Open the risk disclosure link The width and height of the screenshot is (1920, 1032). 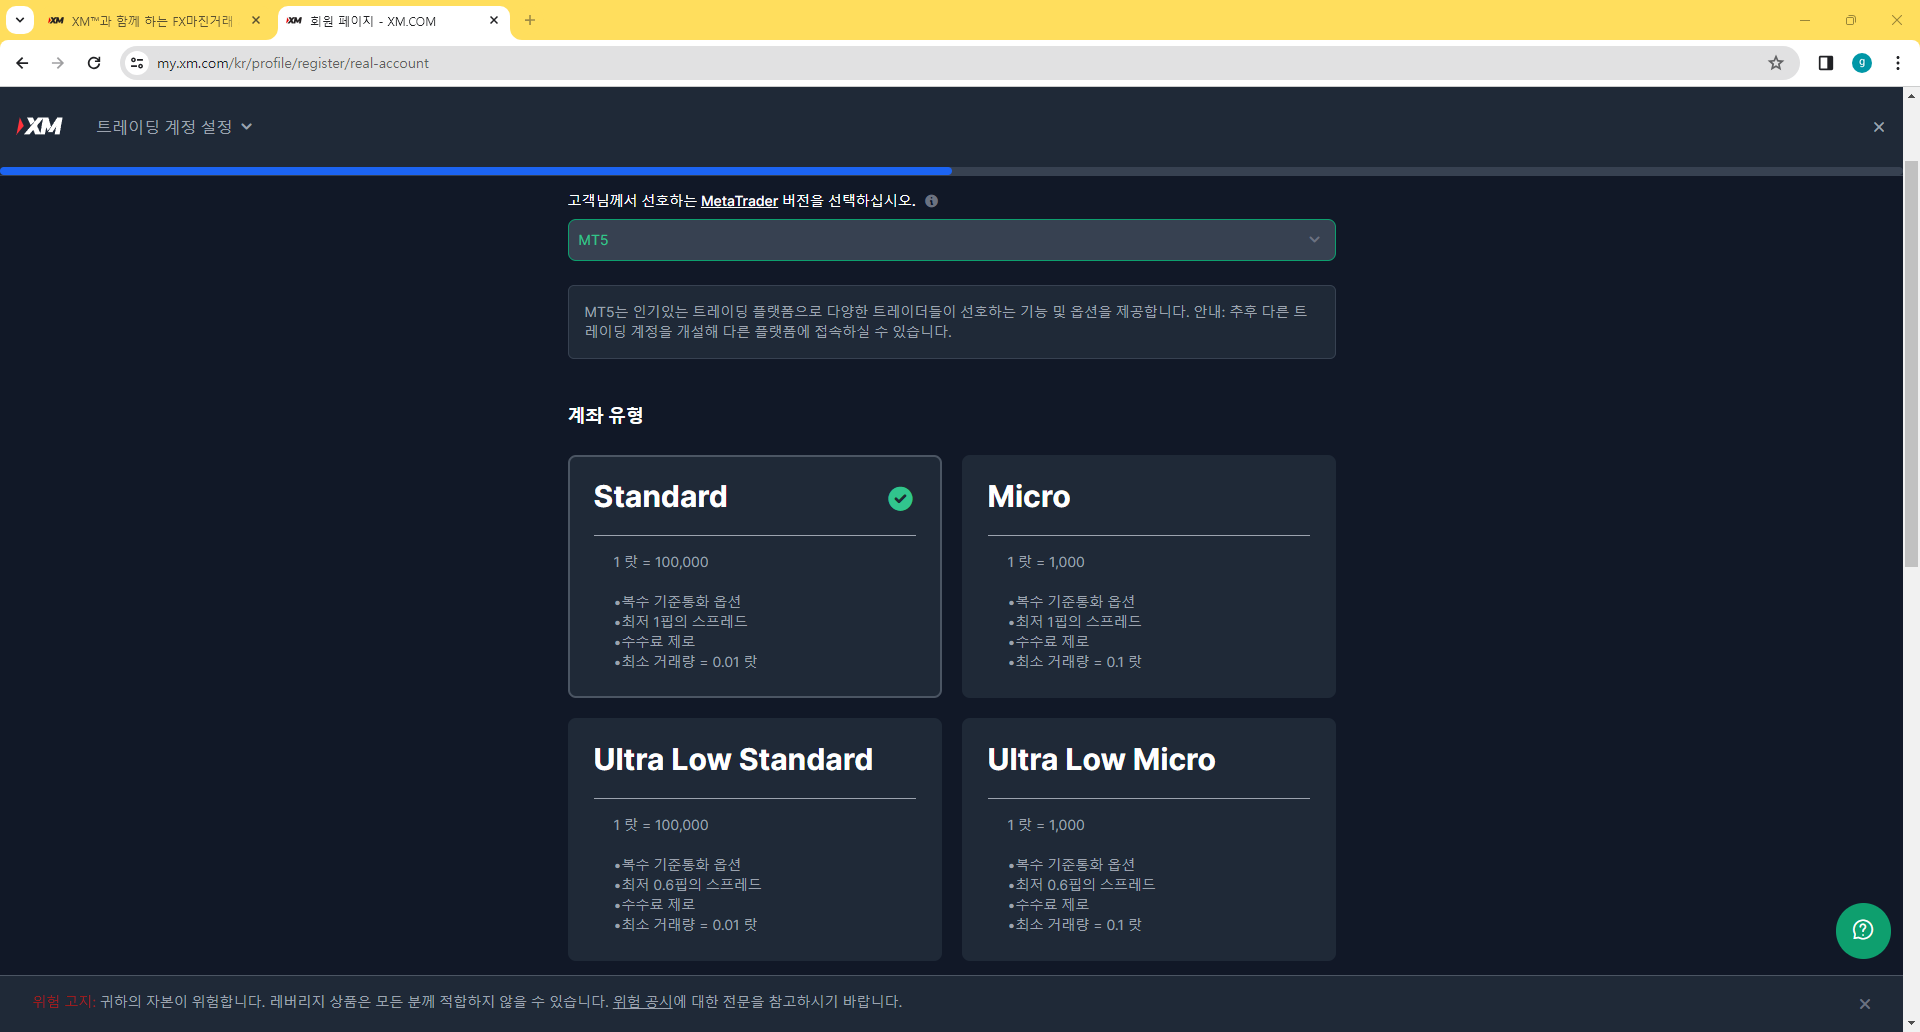pyautogui.click(x=642, y=1002)
